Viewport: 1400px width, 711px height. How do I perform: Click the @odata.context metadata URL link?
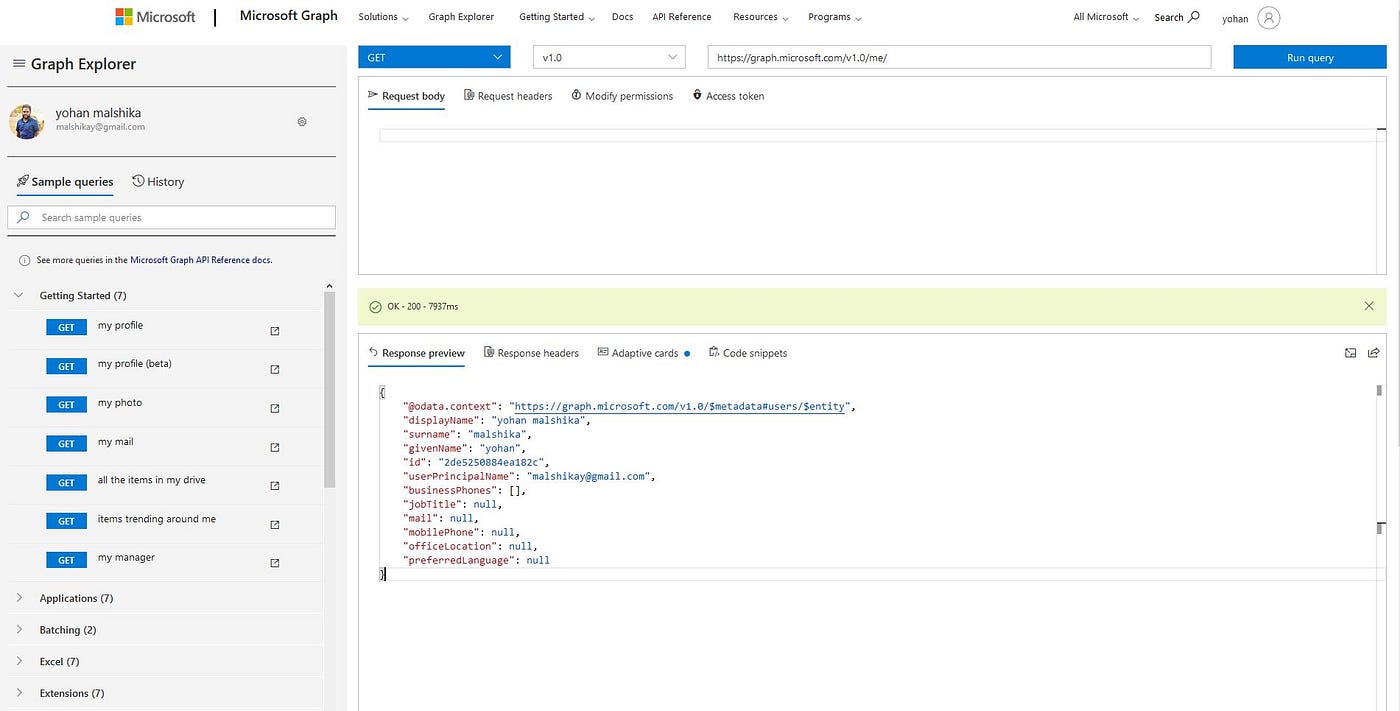681,407
